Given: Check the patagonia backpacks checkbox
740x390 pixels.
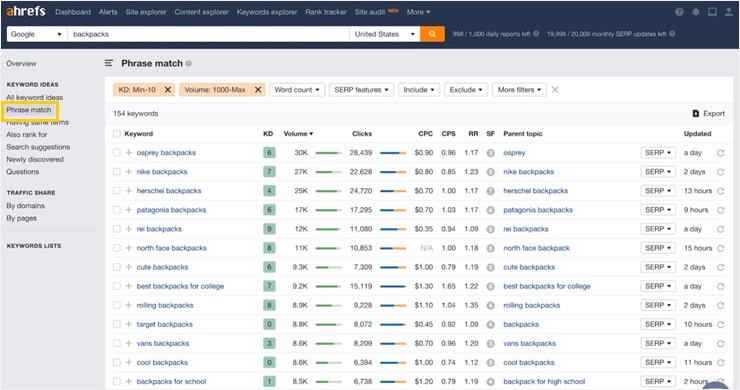Looking at the screenshot, I should [117, 210].
